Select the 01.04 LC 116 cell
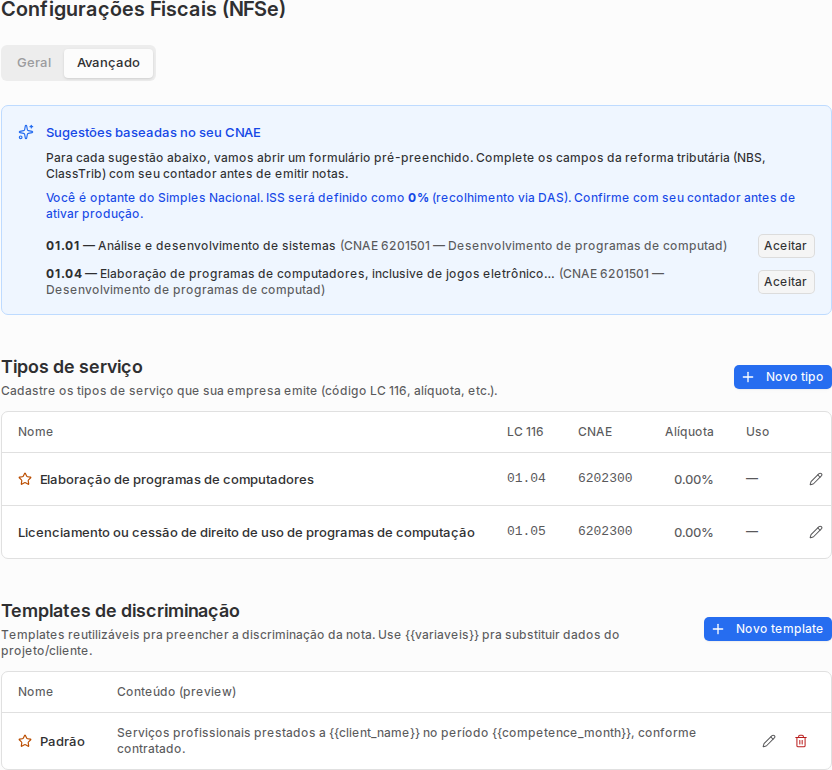The width and height of the screenshot is (832, 770). pyautogui.click(x=526, y=478)
